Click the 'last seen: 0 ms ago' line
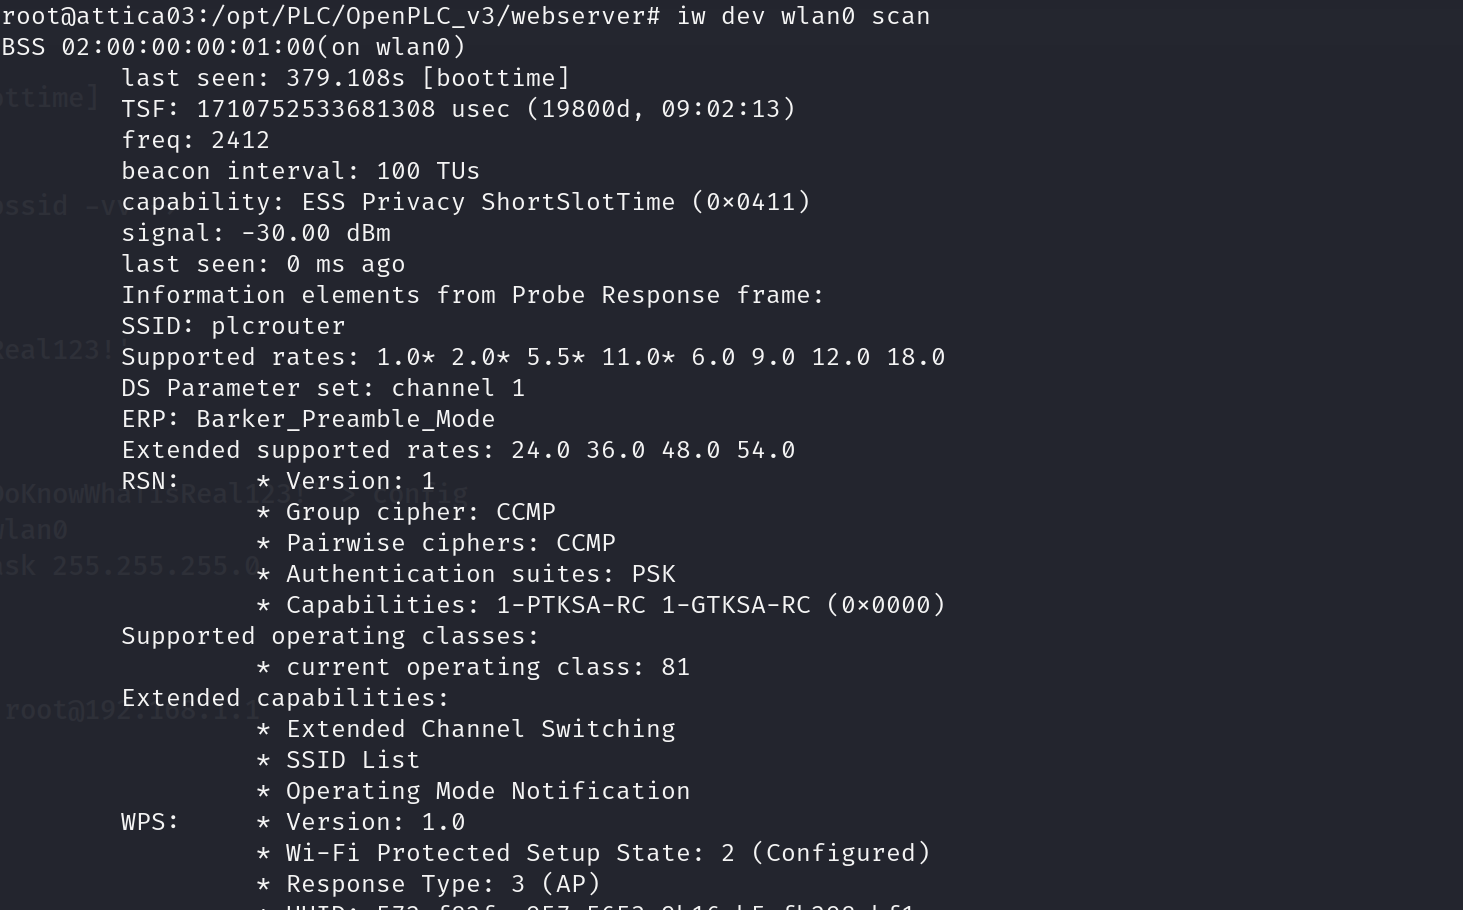 tap(263, 264)
